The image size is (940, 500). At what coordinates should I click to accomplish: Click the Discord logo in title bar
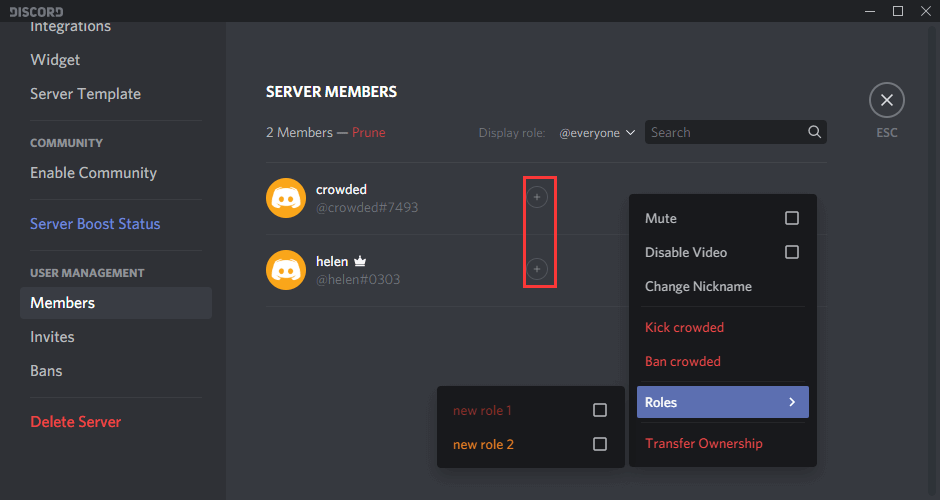(x=37, y=11)
